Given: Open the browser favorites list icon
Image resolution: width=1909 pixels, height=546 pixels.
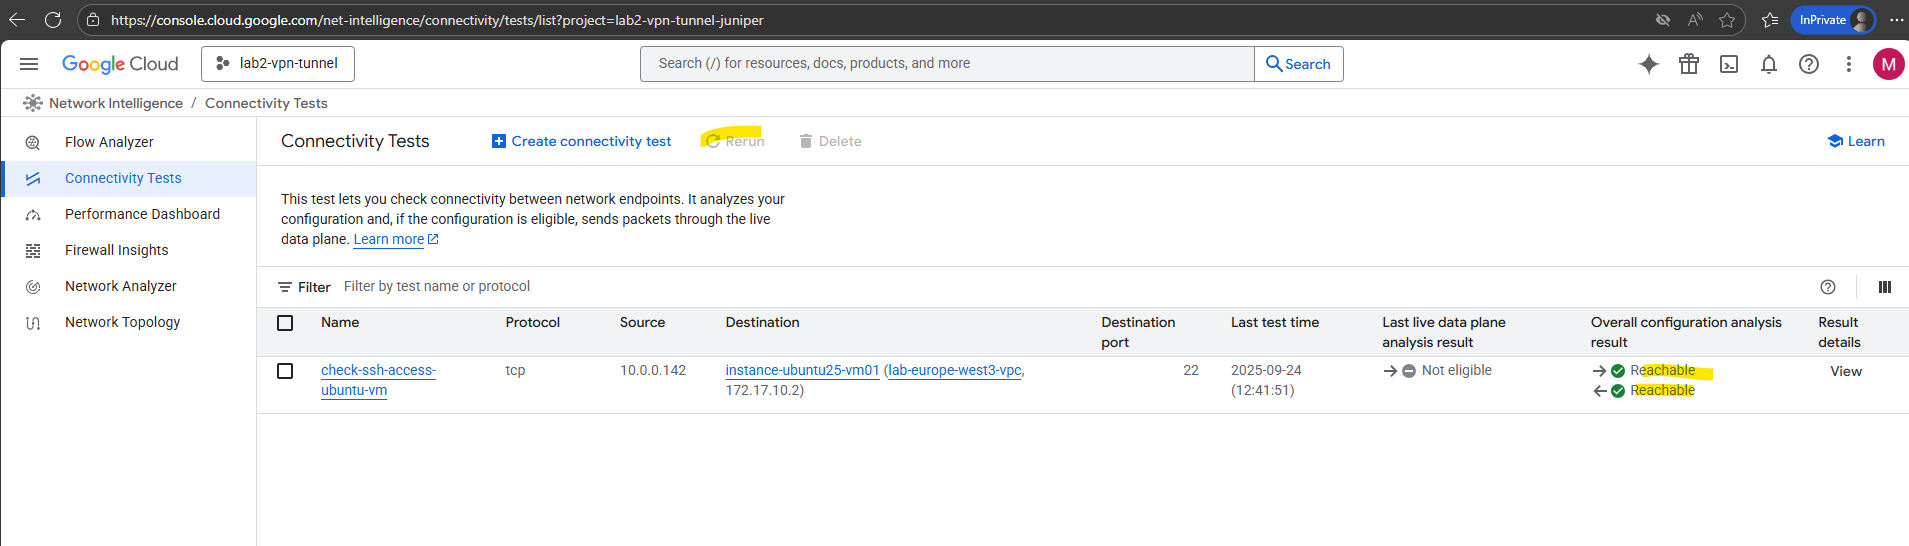Looking at the screenshot, I should pyautogui.click(x=1770, y=20).
